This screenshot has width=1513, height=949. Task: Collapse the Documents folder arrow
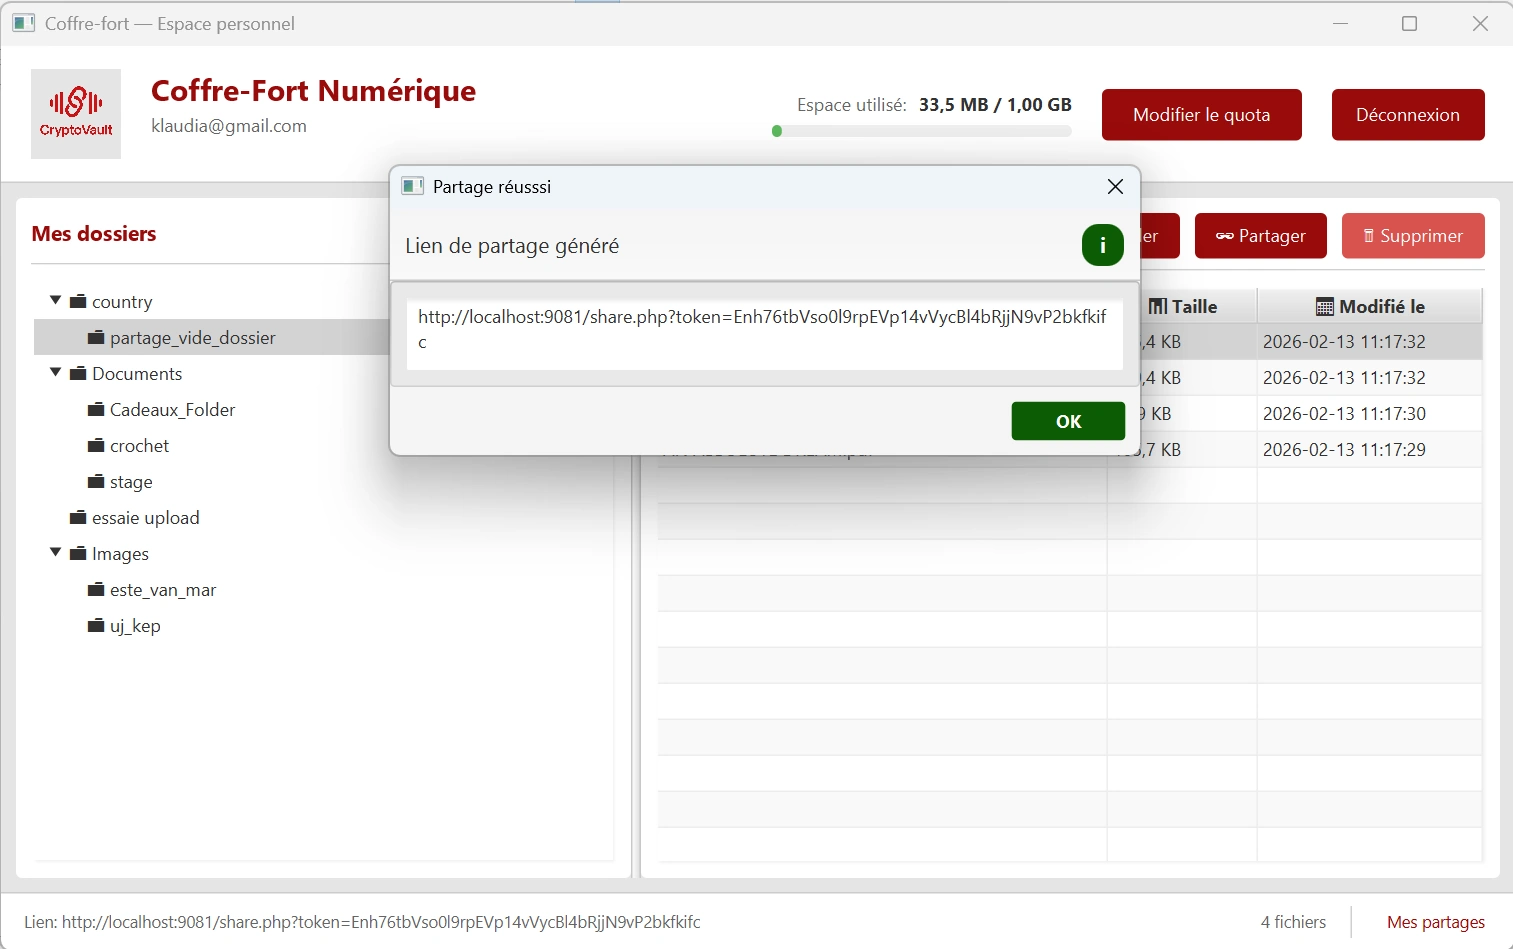point(56,373)
